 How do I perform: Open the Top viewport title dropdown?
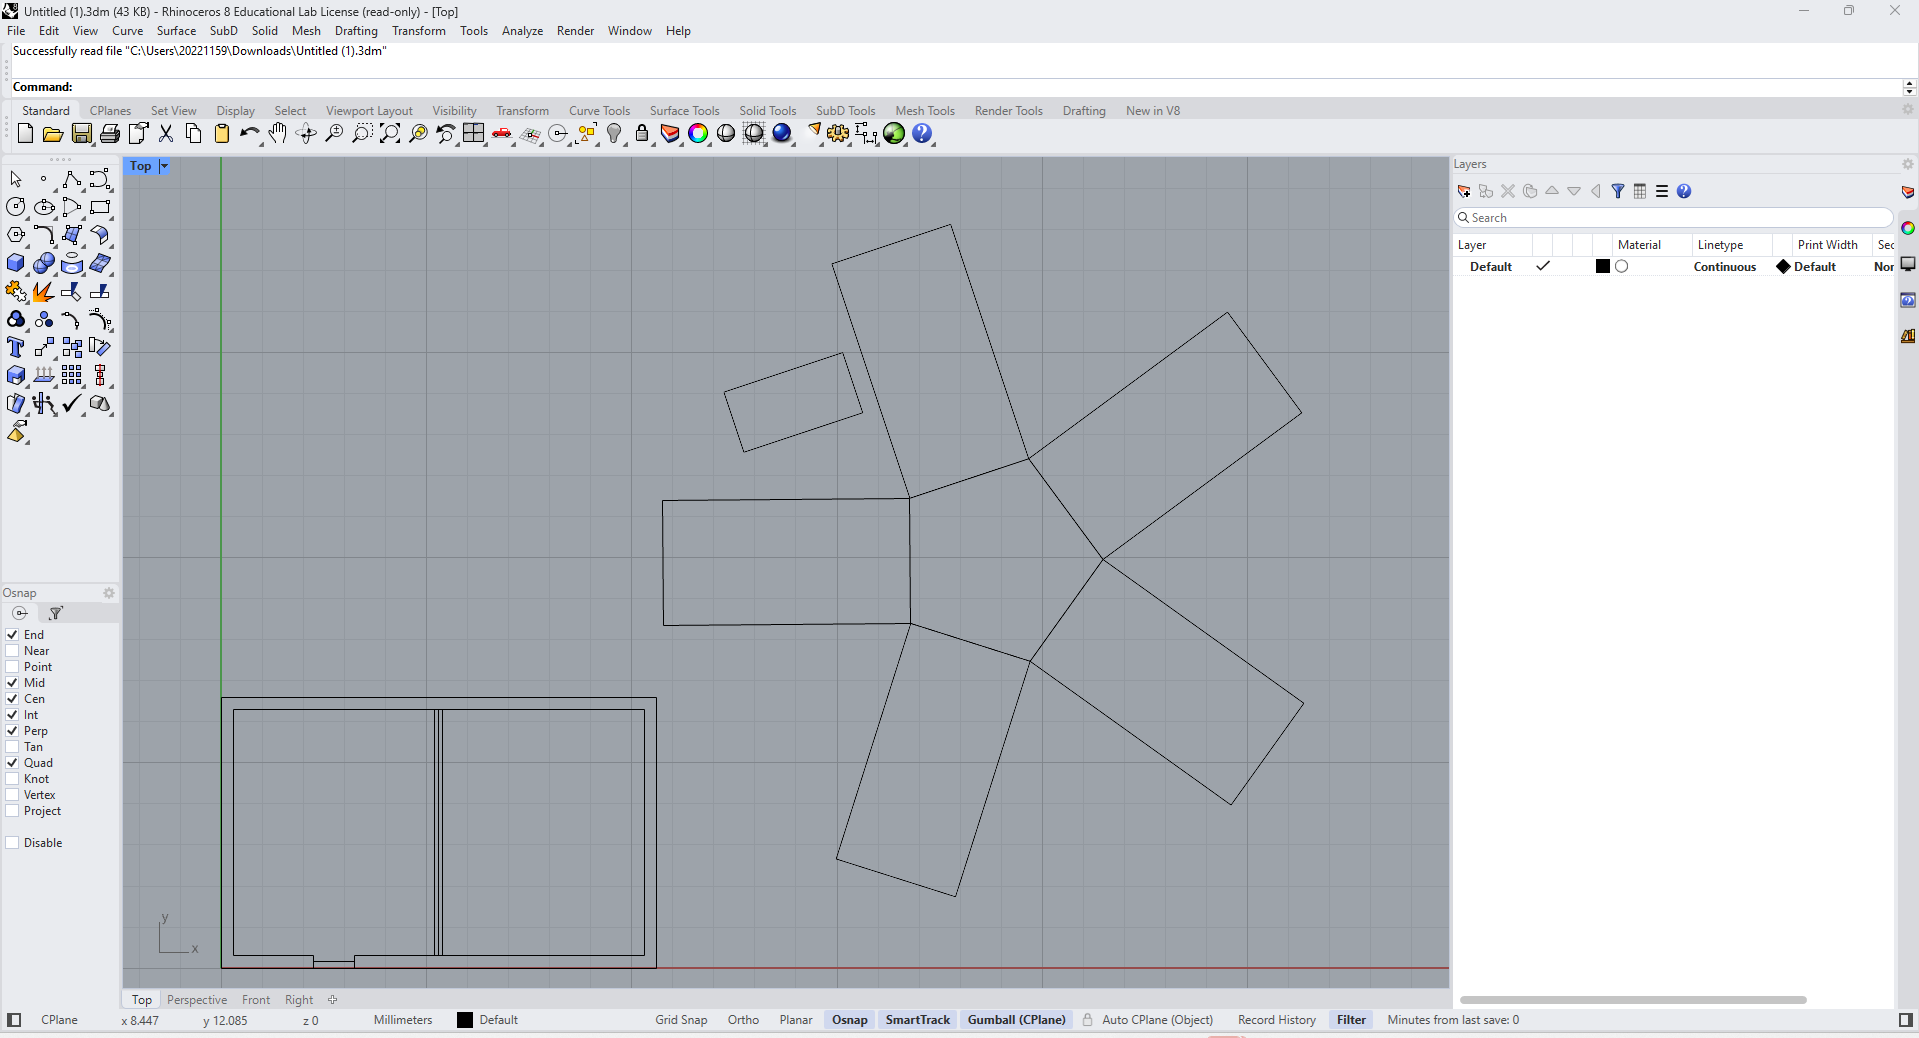click(x=162, y=166)
